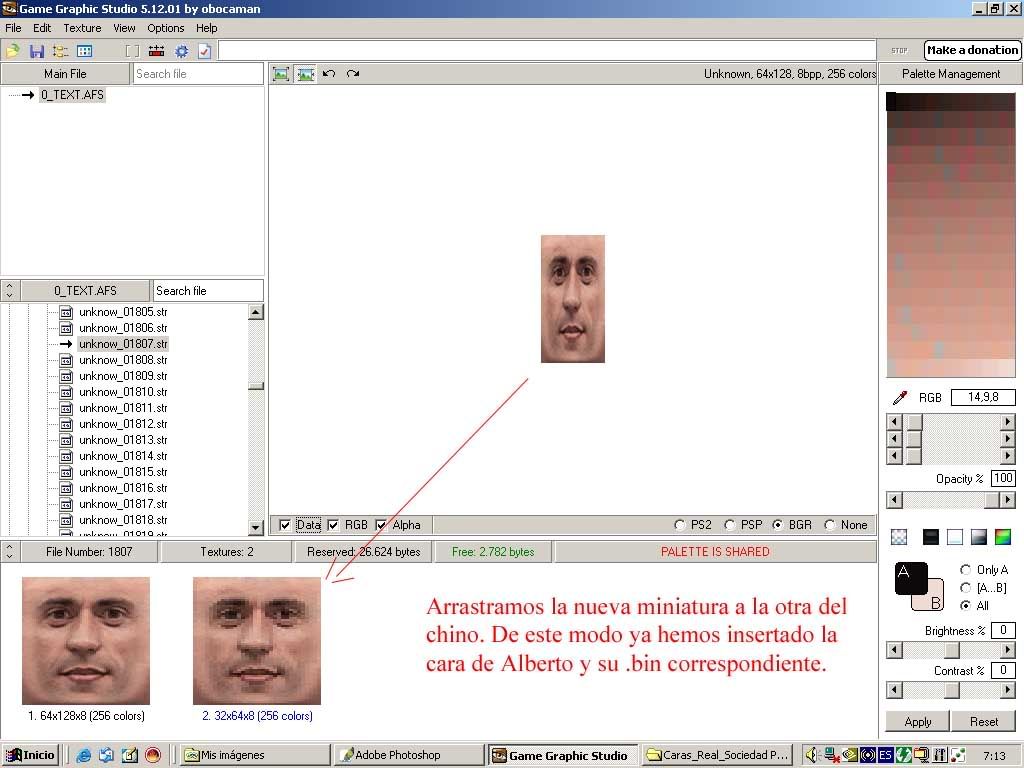1024x768 pixels.
Task: Switch to the Adobe Photoshop taskbar window
Action: click(x=408, y=756)
